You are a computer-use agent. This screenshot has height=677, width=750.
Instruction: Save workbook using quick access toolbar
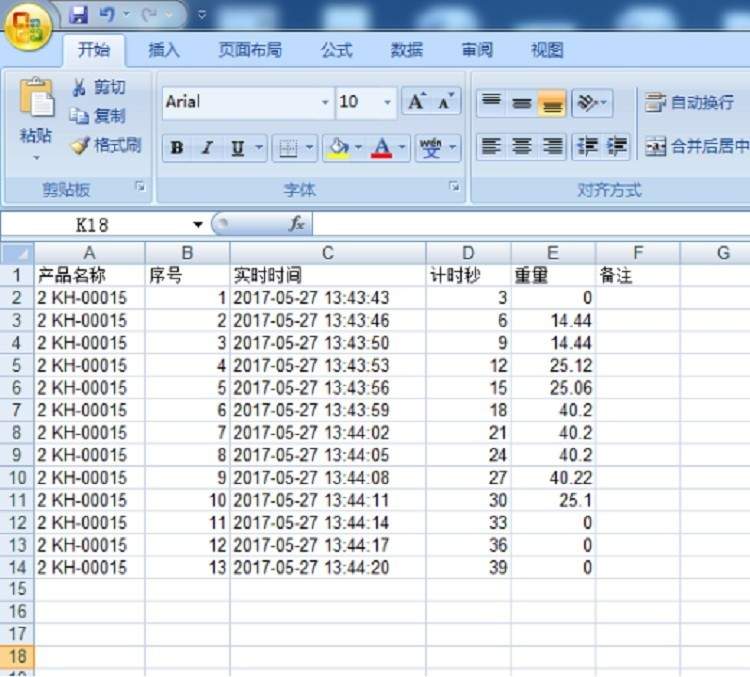tap(79, 15)
